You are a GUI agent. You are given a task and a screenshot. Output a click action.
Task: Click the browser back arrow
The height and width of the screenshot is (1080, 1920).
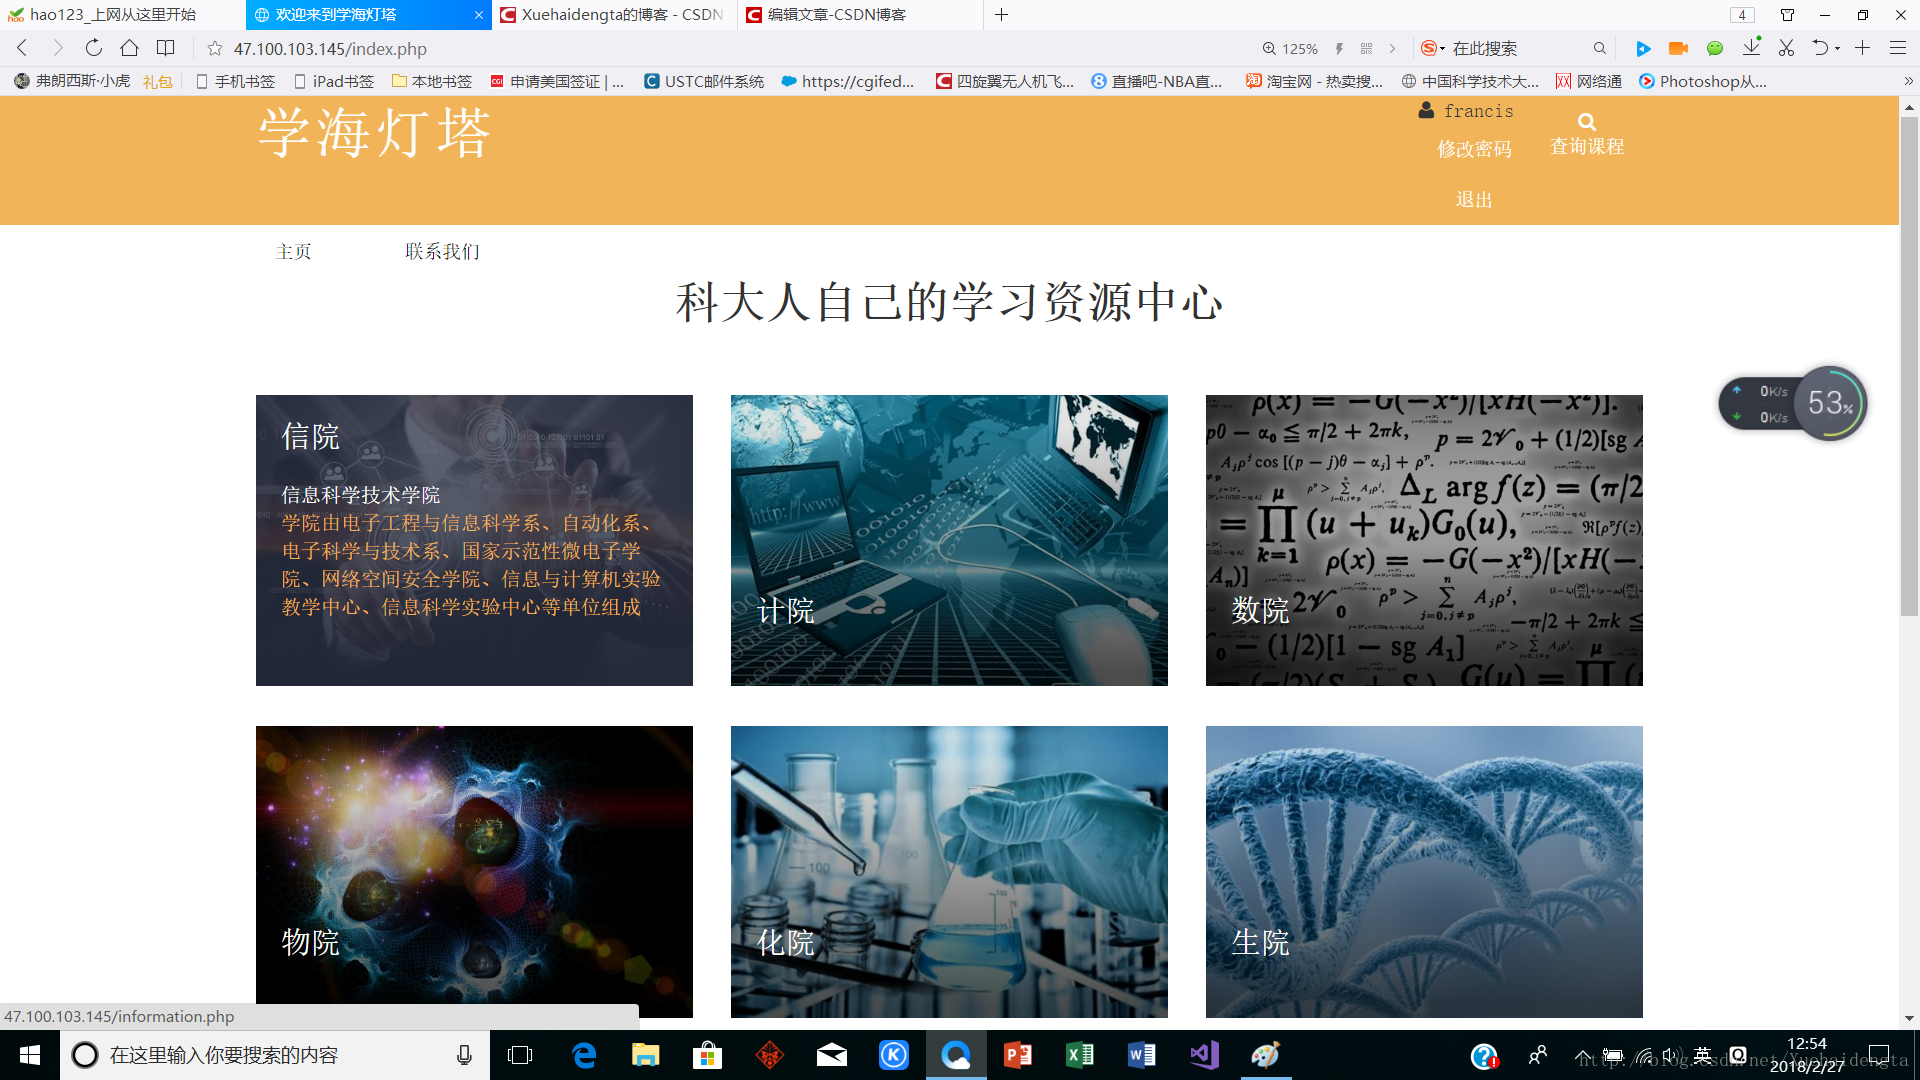tap(22, 48)
